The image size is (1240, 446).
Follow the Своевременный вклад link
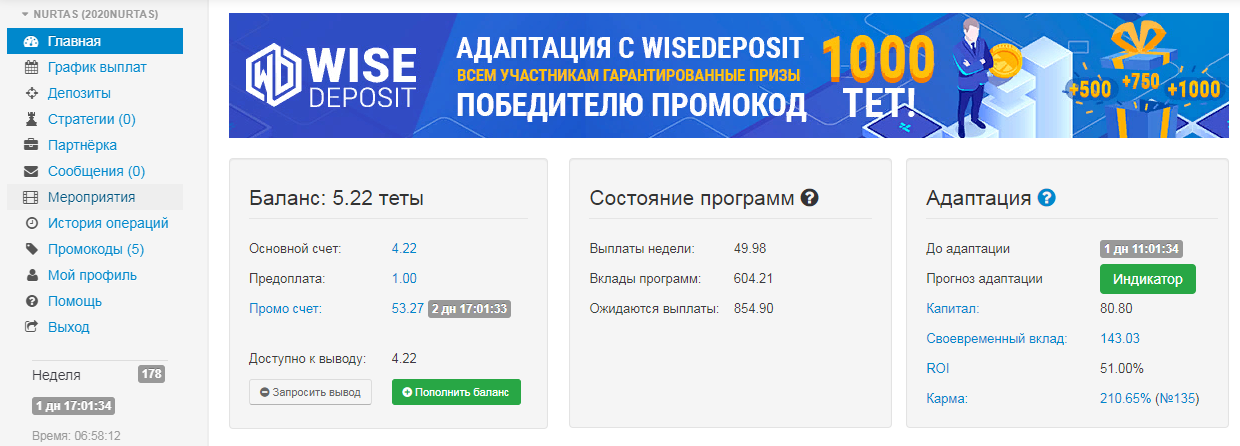coord(997,339)
